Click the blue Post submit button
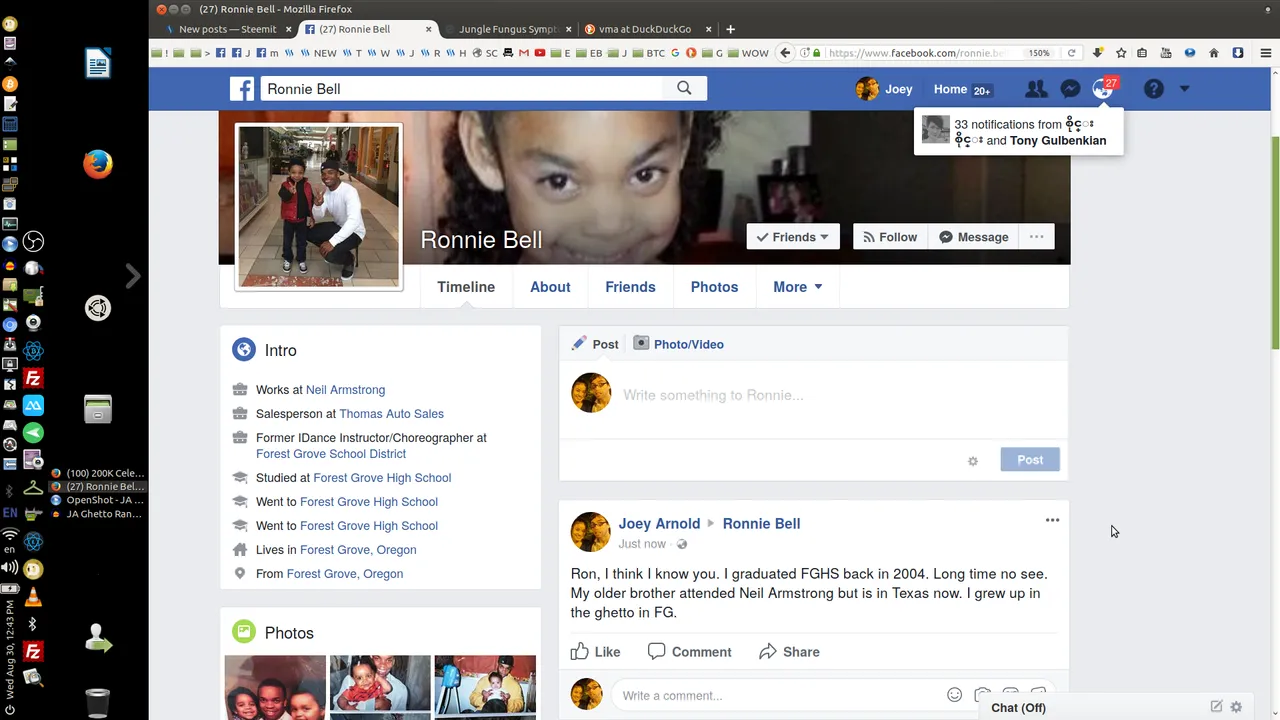Image resolution: width=1280 pixels, height=720 pixels. coord(1030,460)
